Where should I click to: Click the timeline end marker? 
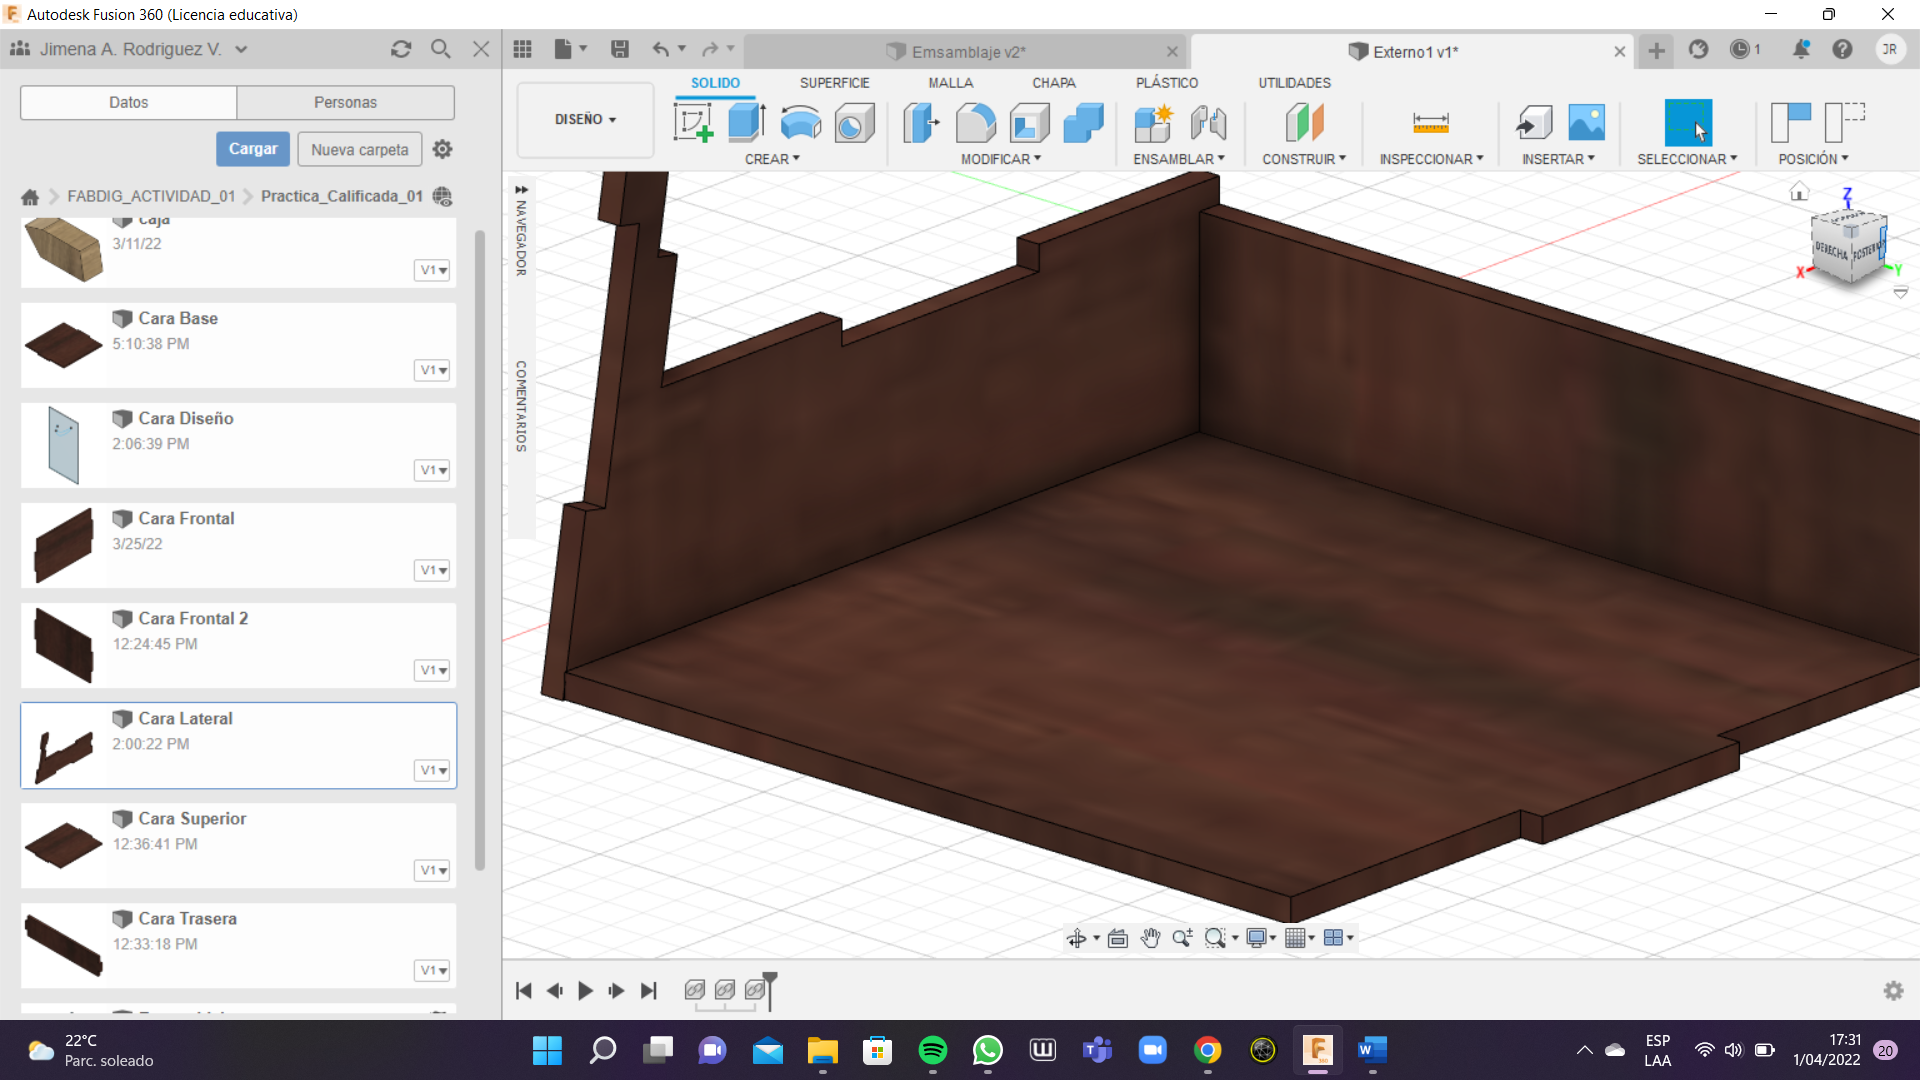(x=770, y=990)
